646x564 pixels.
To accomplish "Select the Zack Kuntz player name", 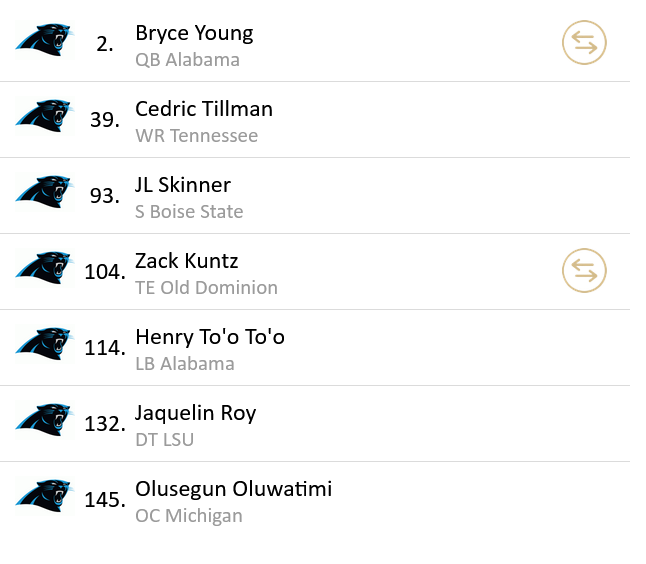I will click(x=187, y=261).
